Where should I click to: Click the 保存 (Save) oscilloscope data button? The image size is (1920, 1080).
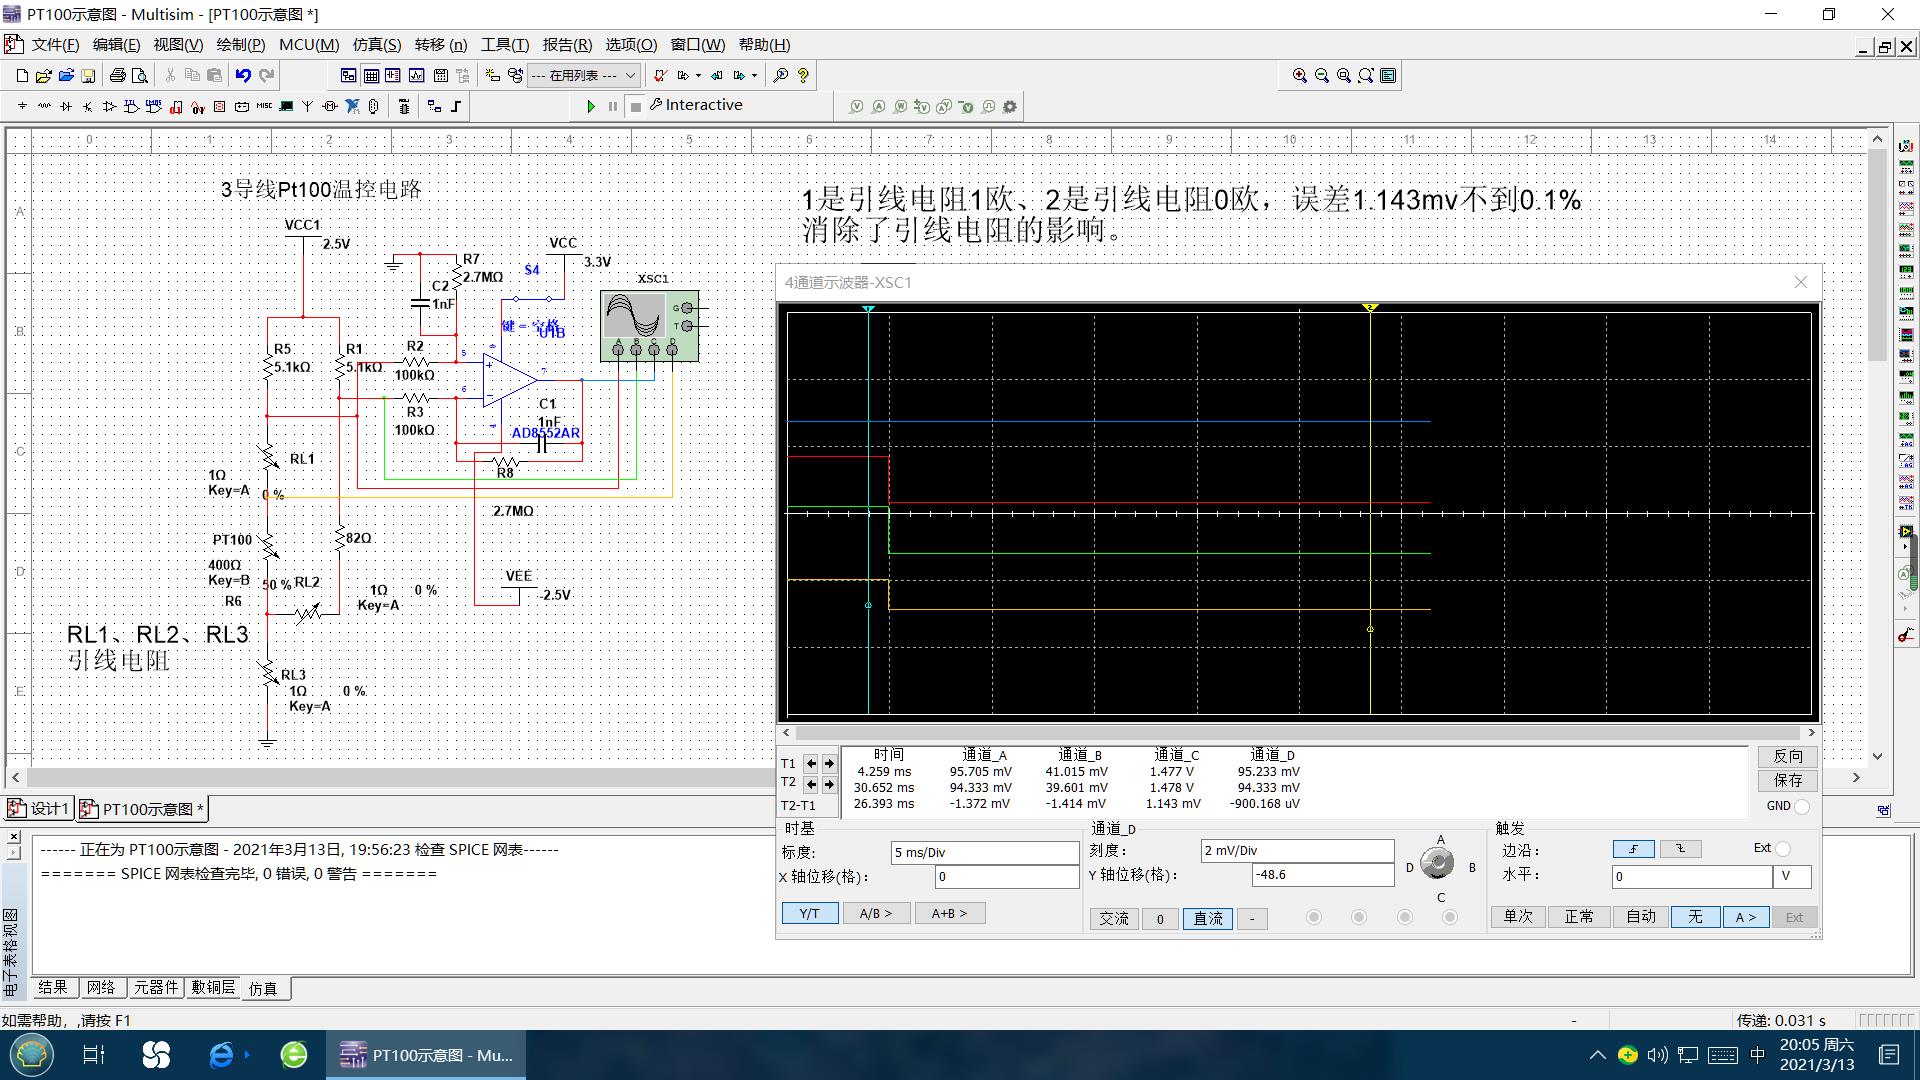pos(1788,780)
